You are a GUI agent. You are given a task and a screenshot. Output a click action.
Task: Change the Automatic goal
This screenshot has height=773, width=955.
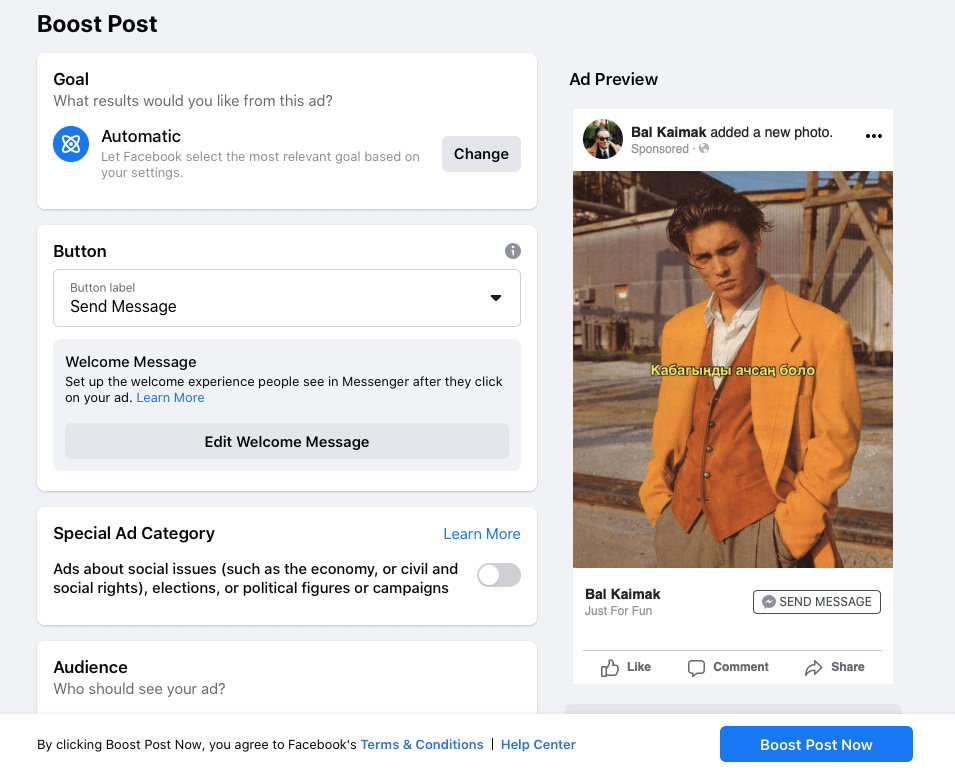pyautogui.click(x=481, y=154)
